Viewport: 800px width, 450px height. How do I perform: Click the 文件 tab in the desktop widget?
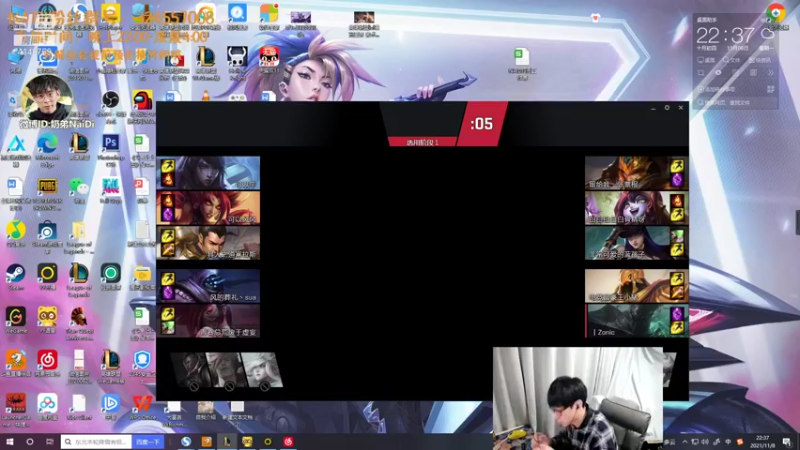click(731, 60)
